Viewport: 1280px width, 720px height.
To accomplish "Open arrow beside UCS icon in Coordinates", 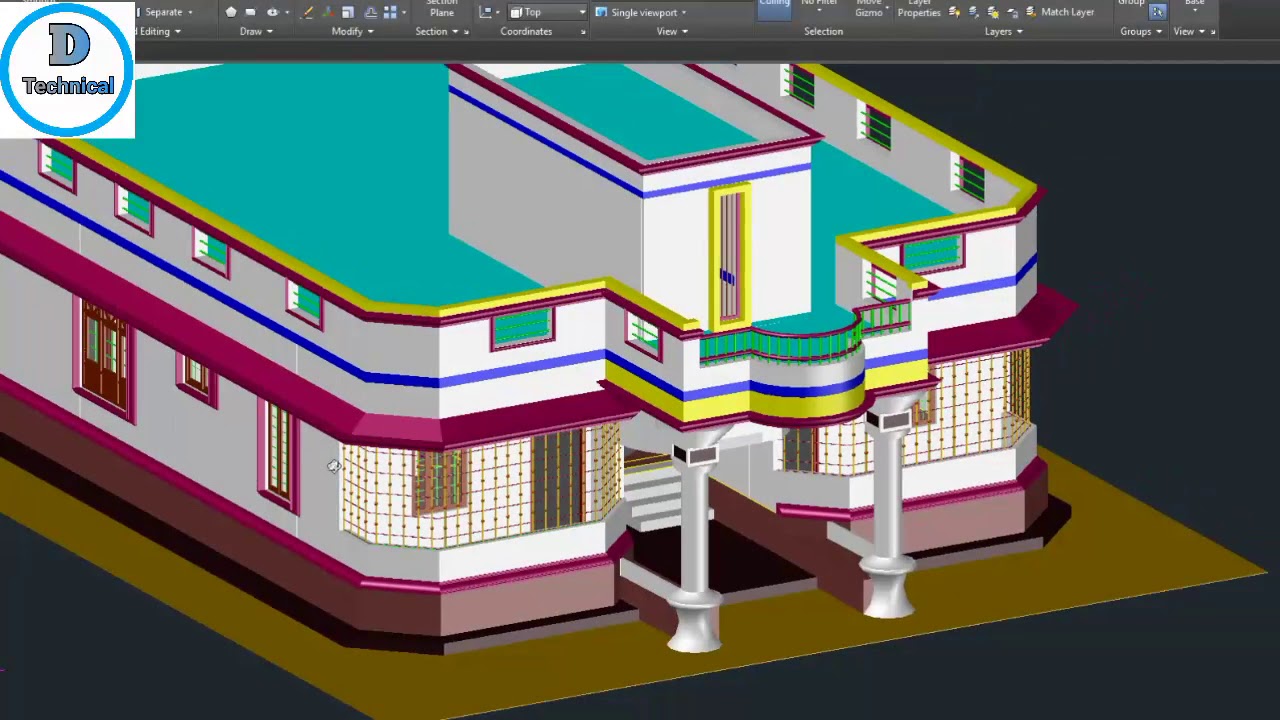I will (497, 13).
